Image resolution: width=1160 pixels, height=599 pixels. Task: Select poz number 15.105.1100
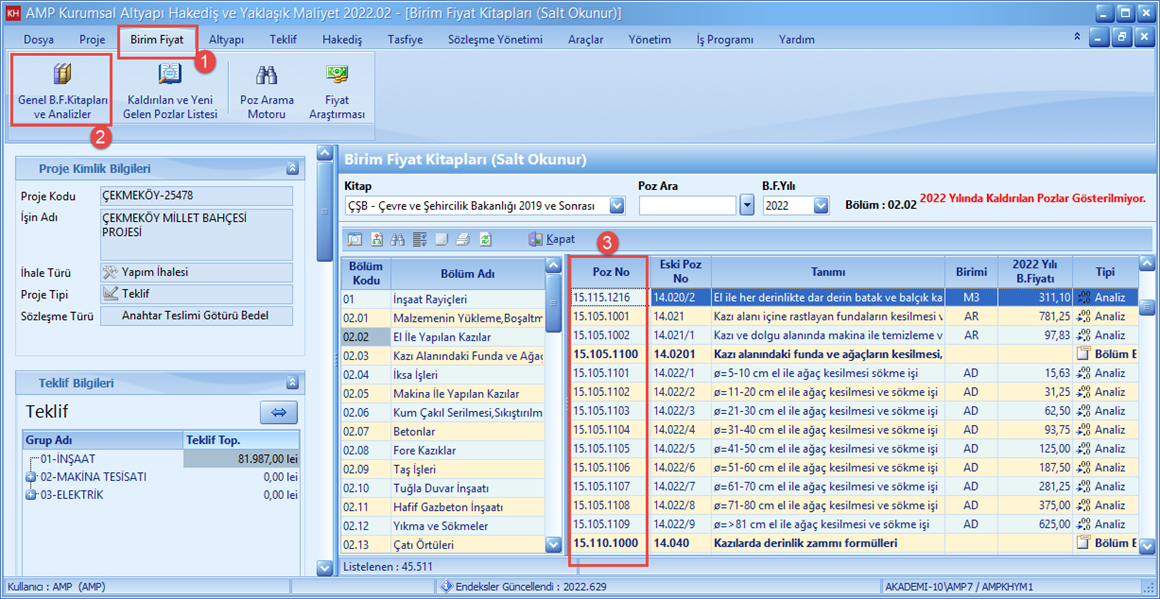[610, 353]
